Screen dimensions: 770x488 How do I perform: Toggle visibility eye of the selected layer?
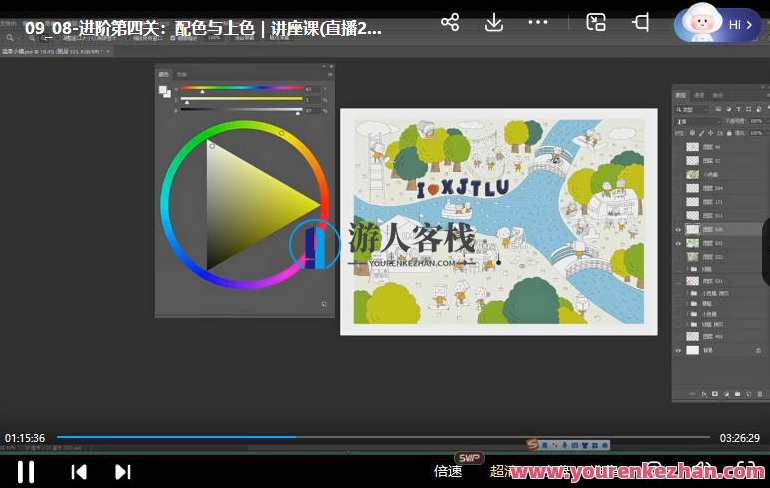[678, 229]
